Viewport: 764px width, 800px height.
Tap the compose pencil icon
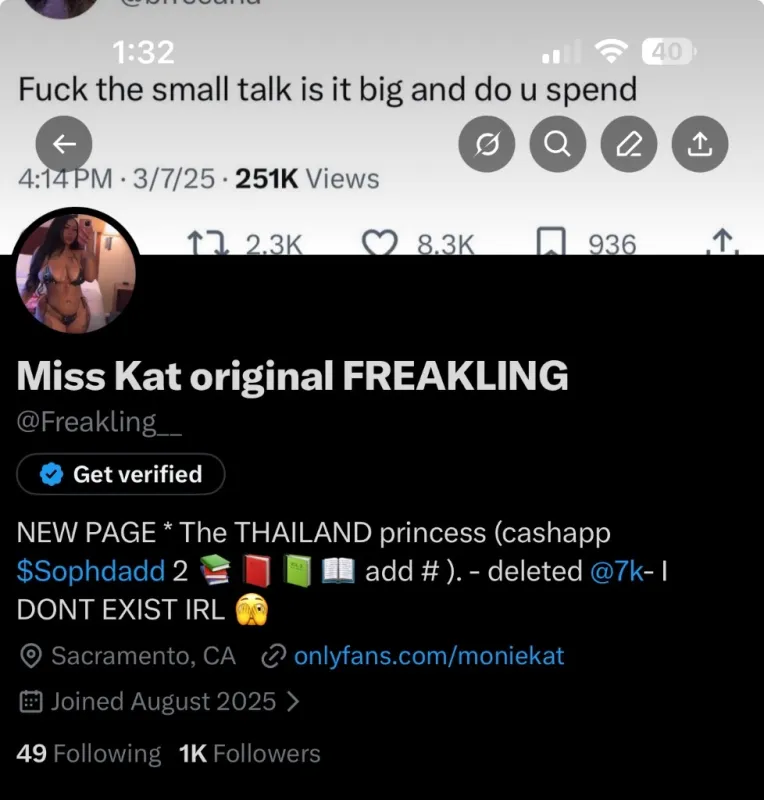pos(628,145)
